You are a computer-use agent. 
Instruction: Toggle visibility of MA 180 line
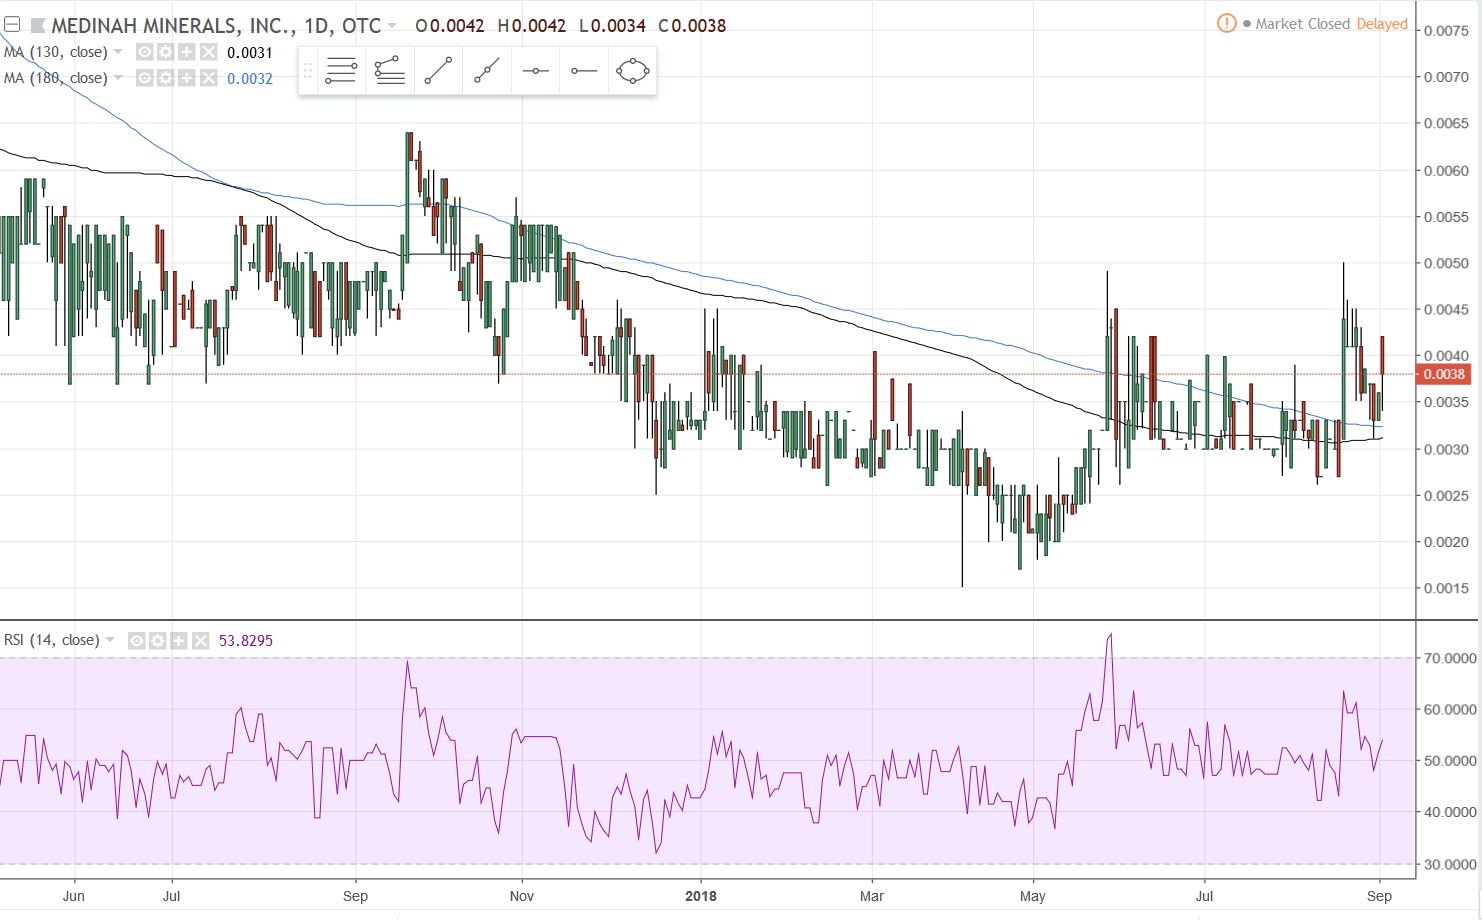[x=145, y=78]
